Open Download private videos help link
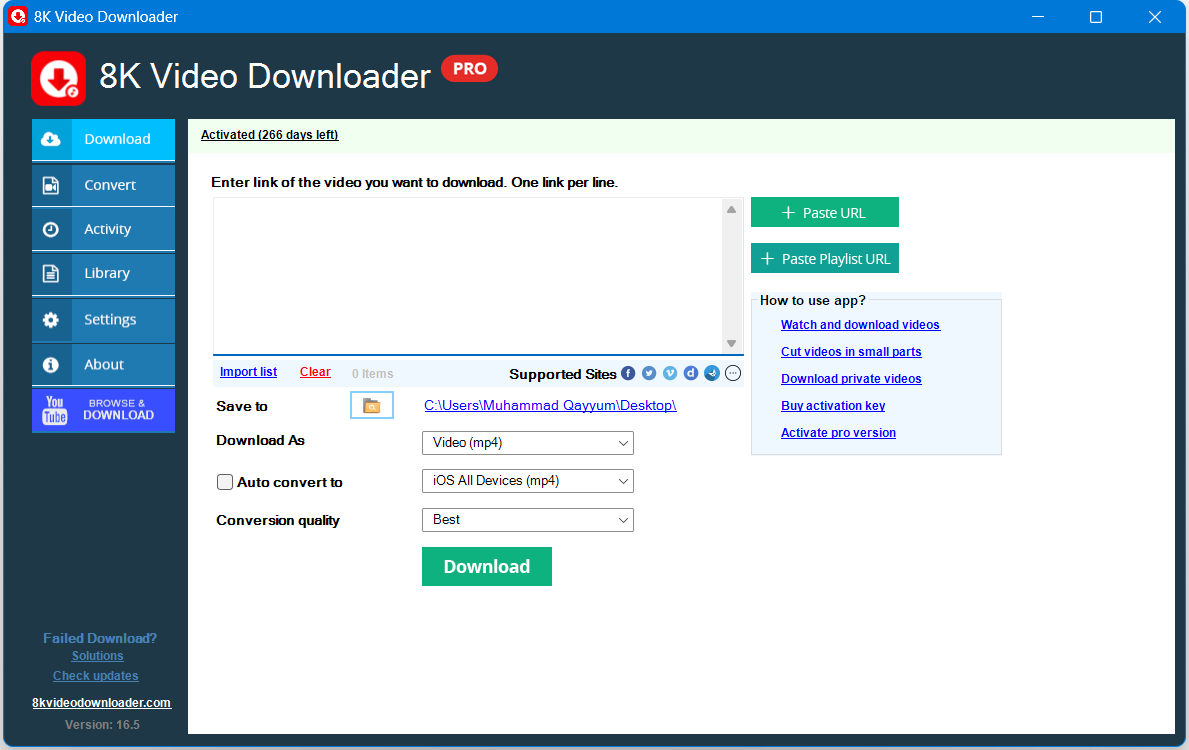 (x=852, y=378)
